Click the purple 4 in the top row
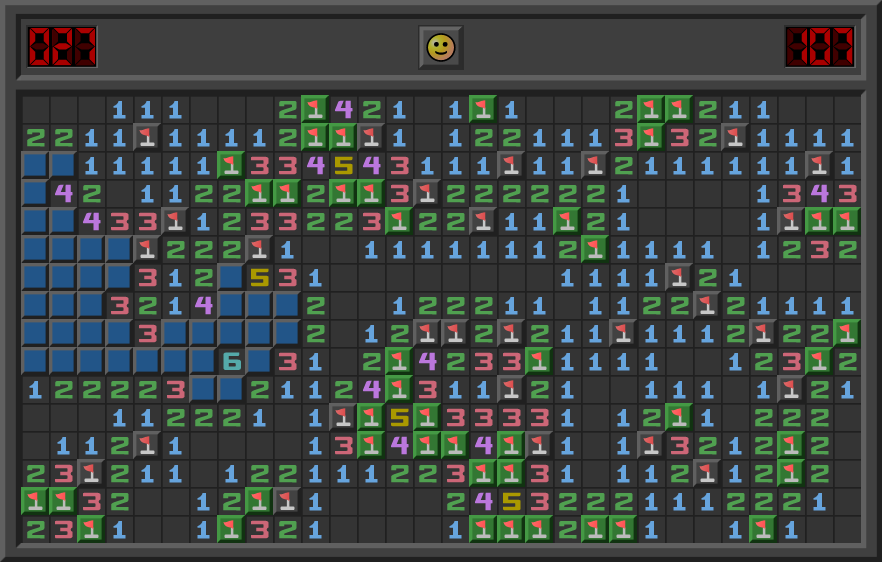Screen dimensions: 882x562 click(344, 109)
